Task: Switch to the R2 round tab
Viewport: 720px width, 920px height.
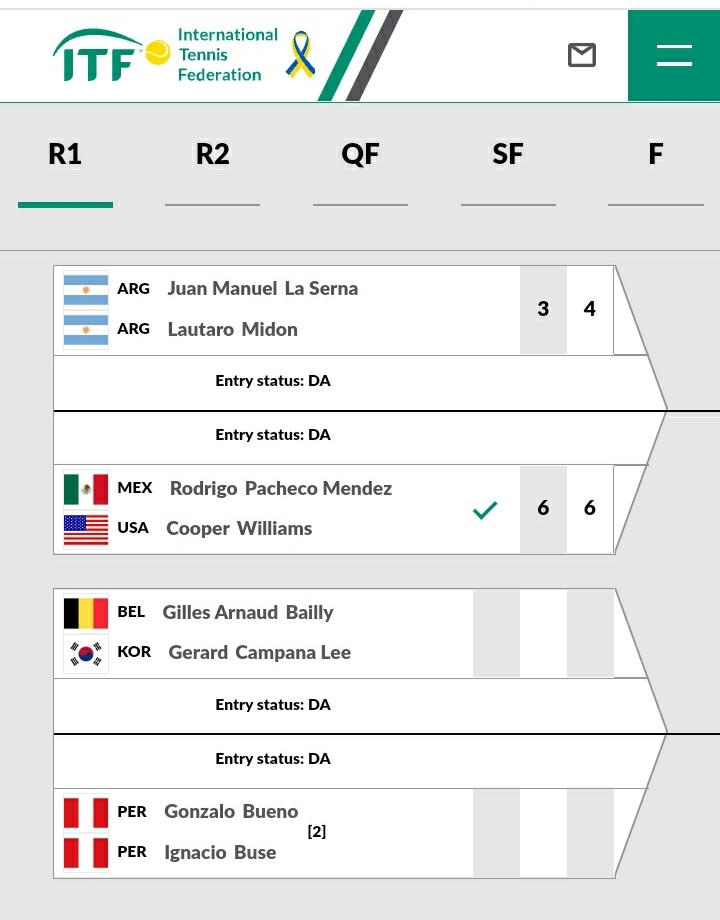Action: tap(212, 155)
